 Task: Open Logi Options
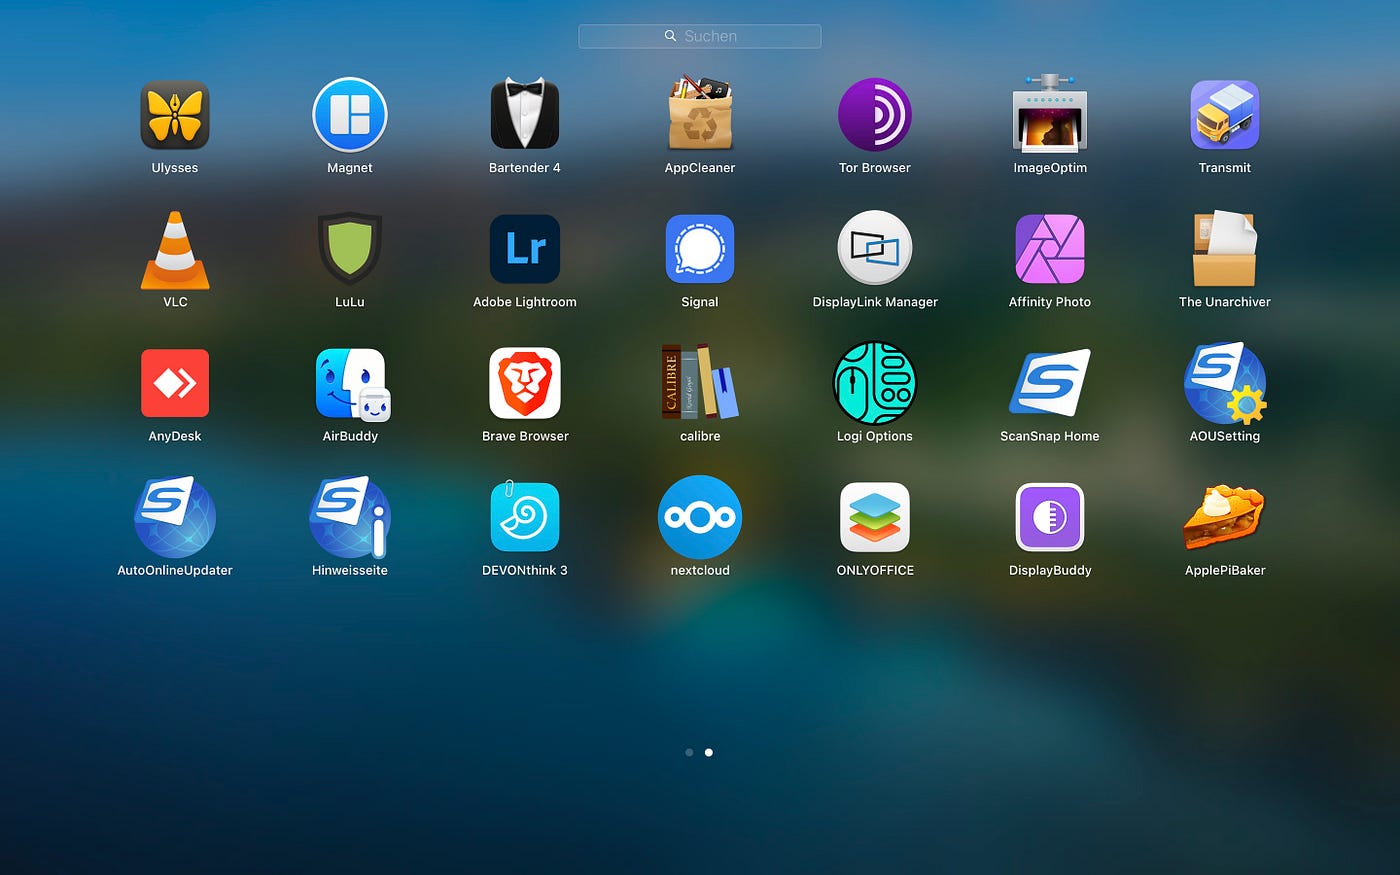pos(875,383)
